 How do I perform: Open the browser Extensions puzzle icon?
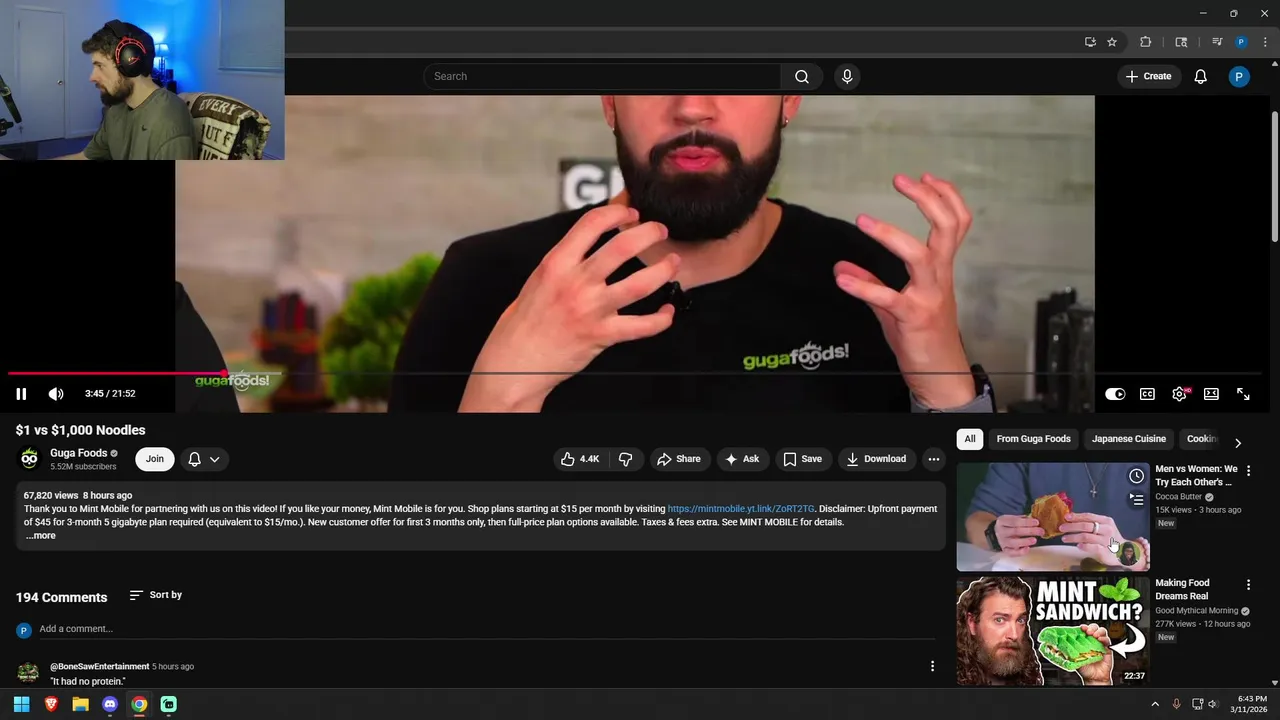click(x=1146, y=42)
